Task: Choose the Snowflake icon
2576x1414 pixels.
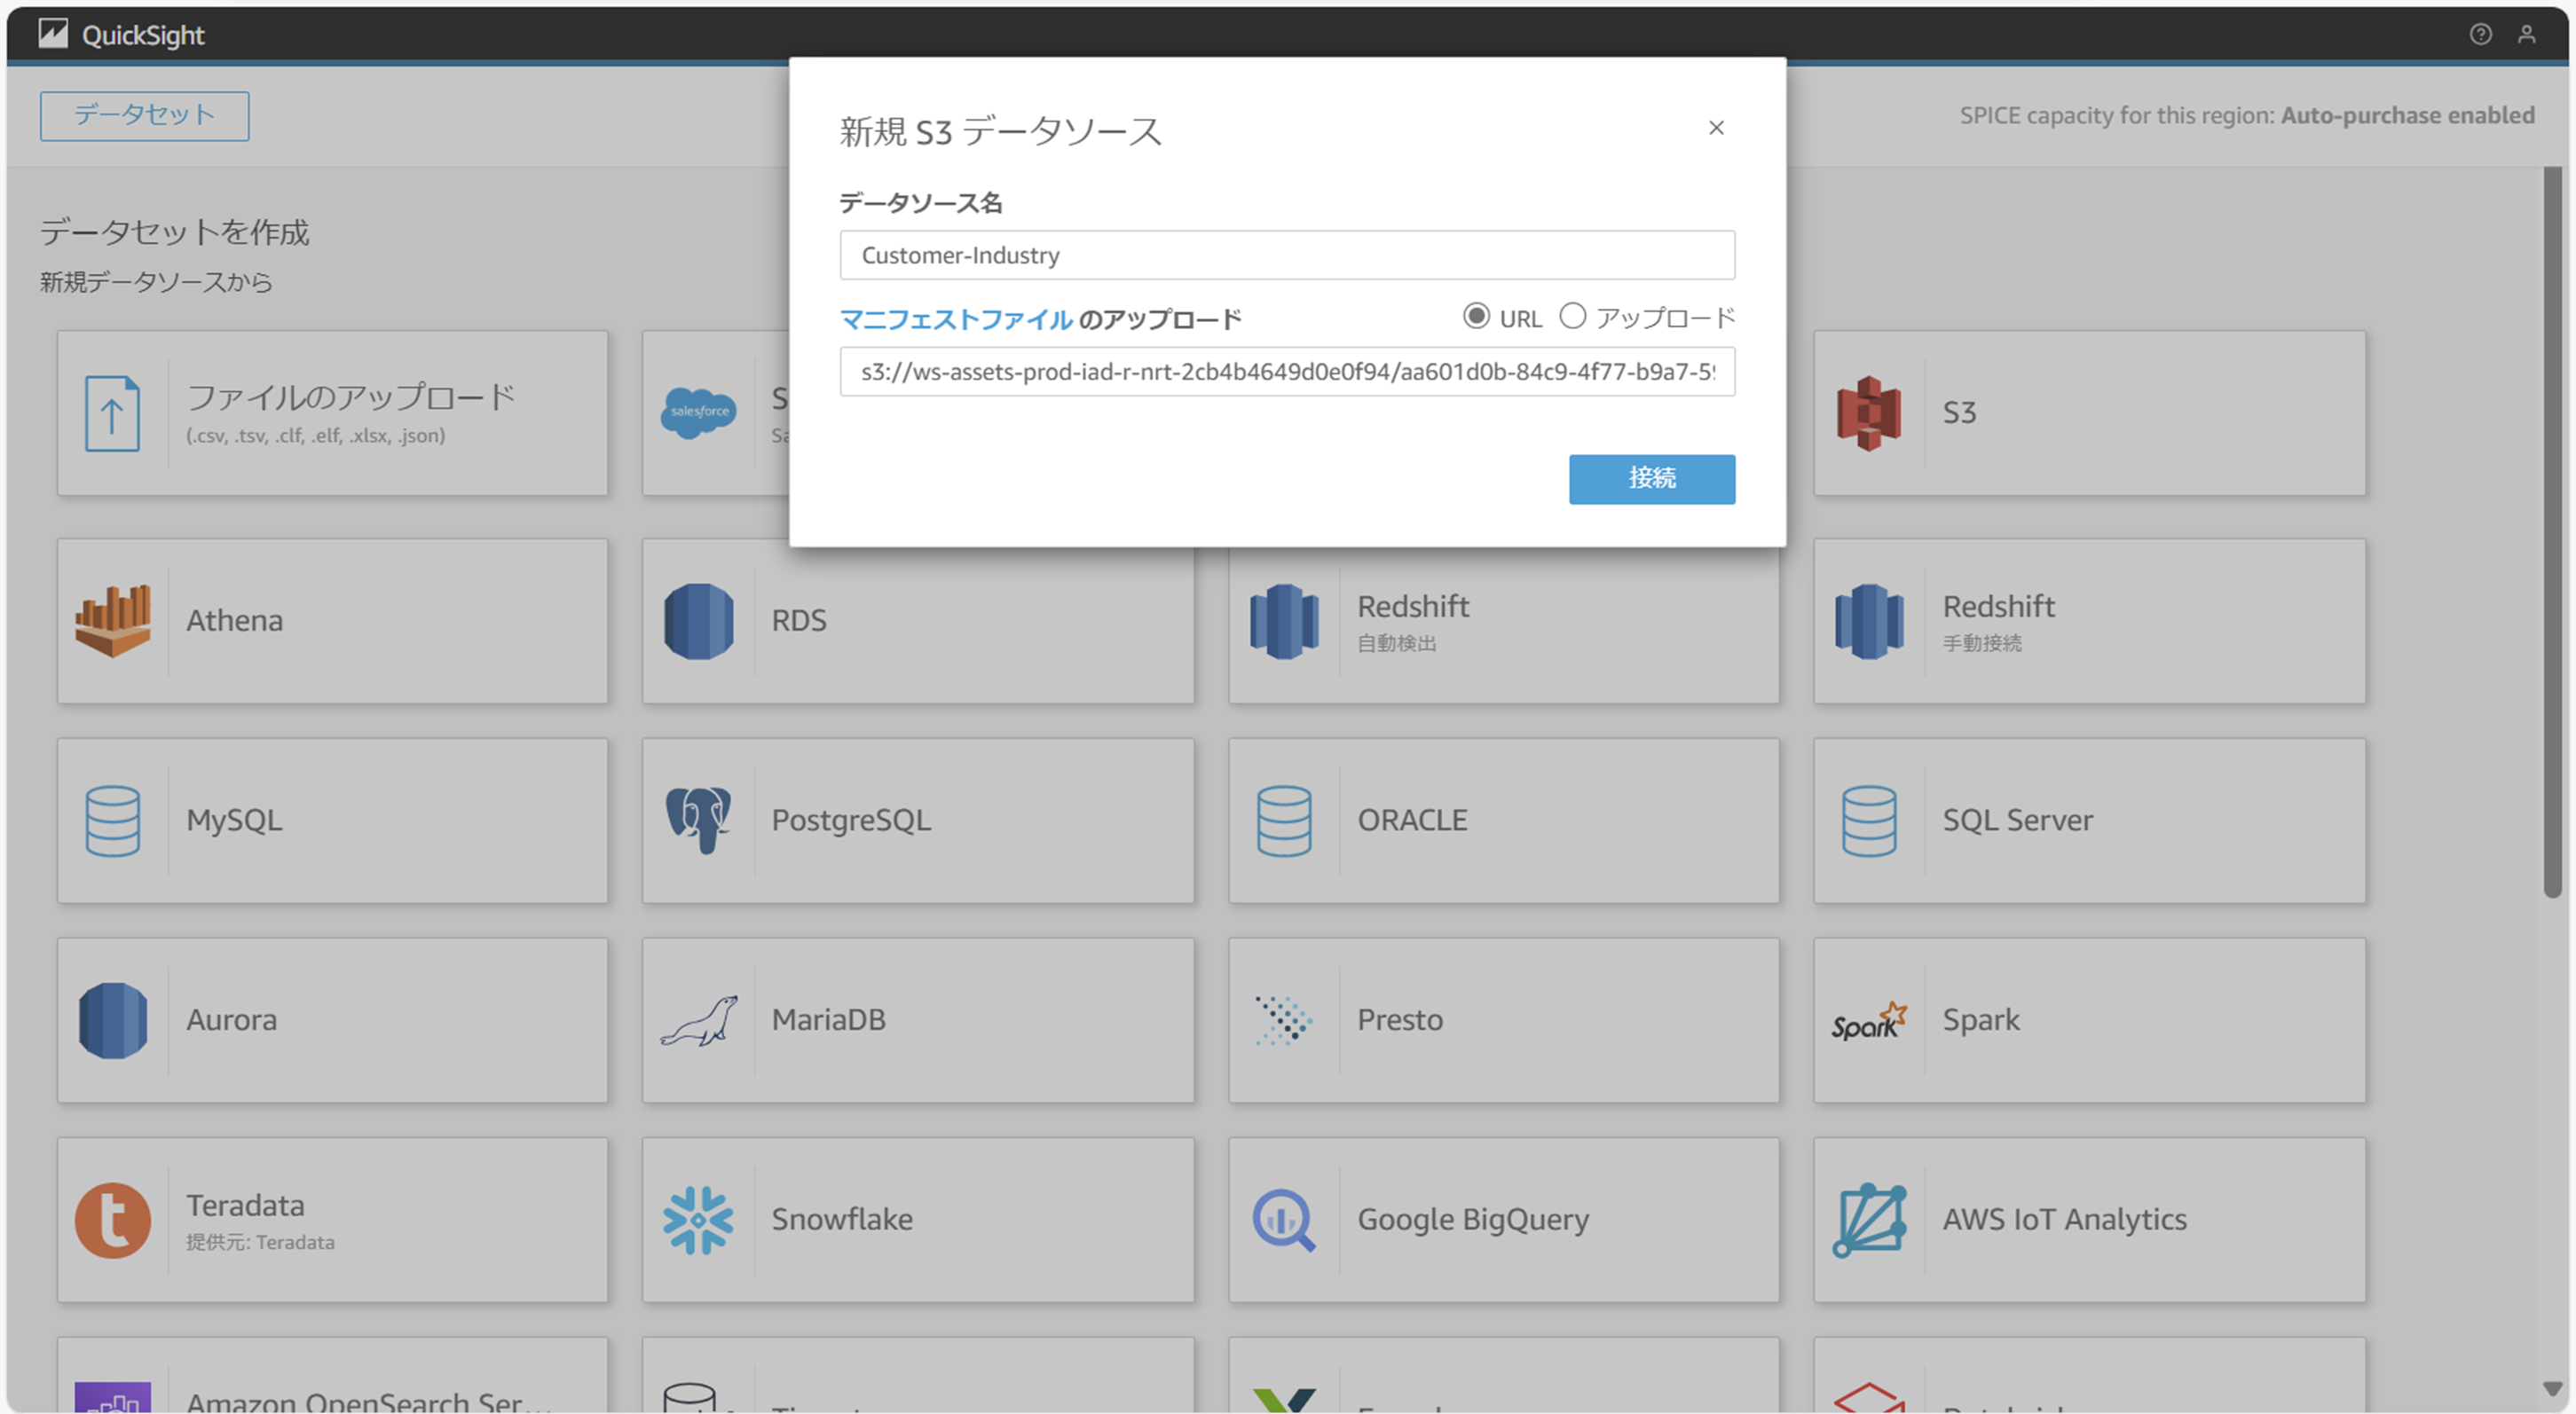Action: point(698,1220)
